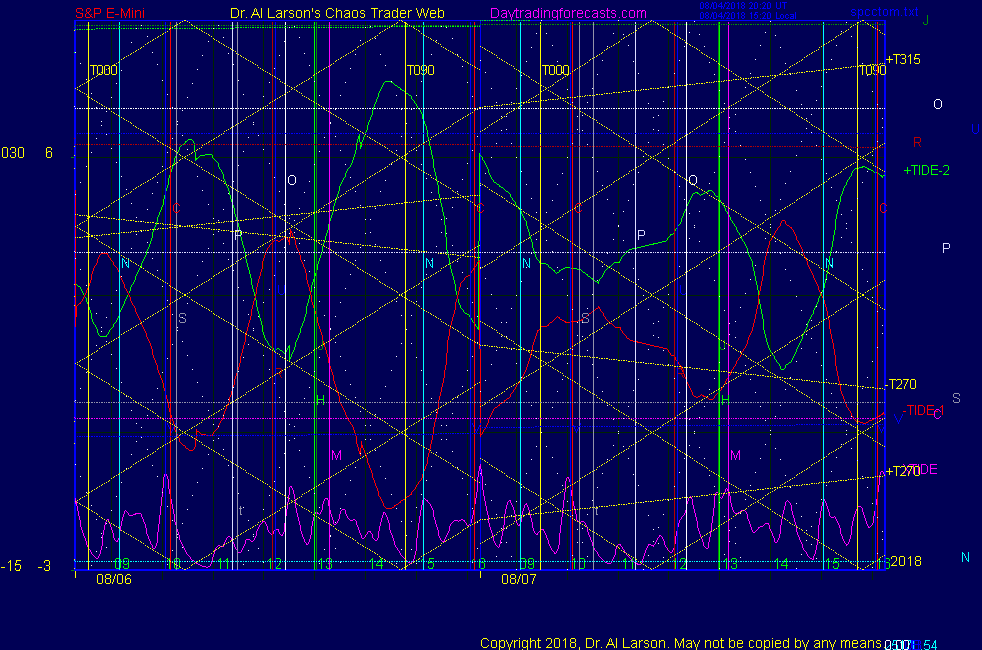The image size is (982, 650).
Task: Click the "-15" price axis label
Action: pyautogui.click(x=11, y=566)
